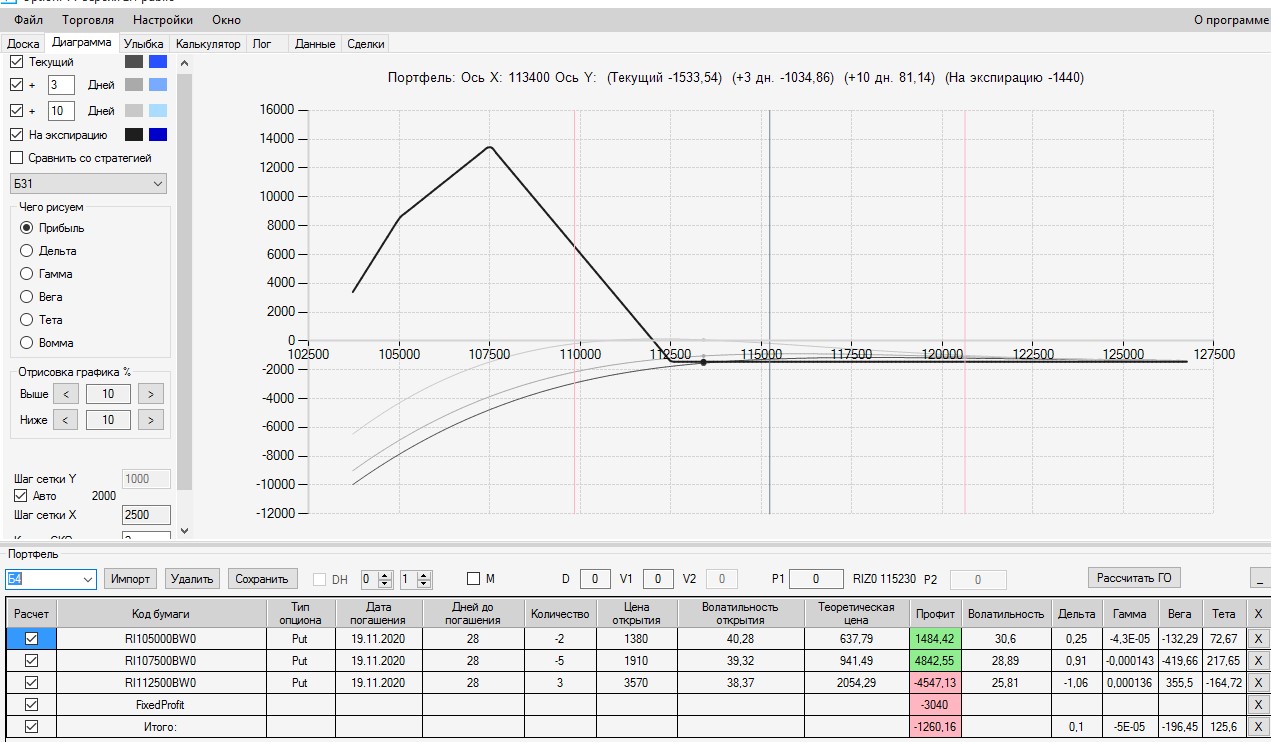Switch to the Калькулятор tab
1271x742 pixels.
tap(208, 44)
